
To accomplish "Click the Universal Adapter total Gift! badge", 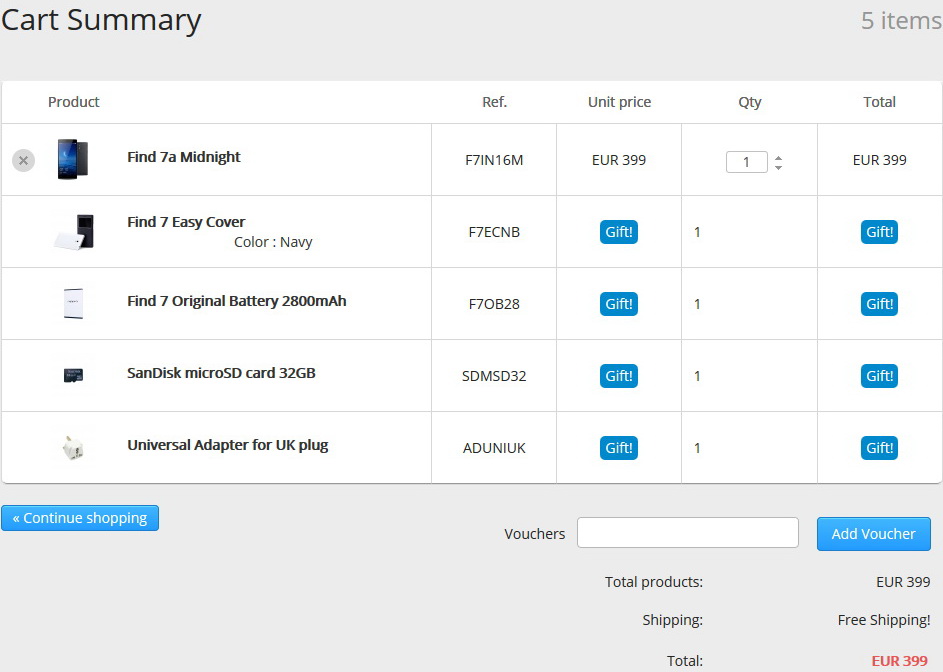I will pos(879,448).
